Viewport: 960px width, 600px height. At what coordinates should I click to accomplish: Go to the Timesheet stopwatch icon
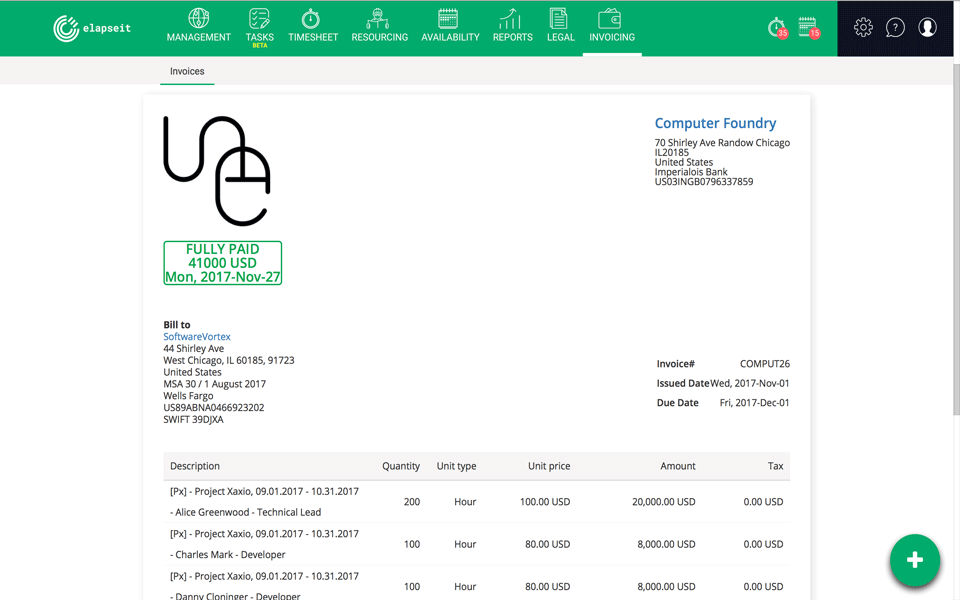point(311,19)
